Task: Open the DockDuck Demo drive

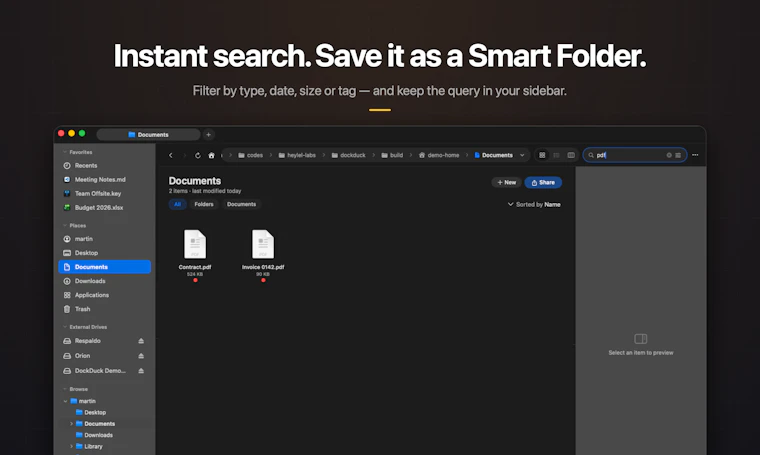Action: pyautogui.click(x=95, y=371)
